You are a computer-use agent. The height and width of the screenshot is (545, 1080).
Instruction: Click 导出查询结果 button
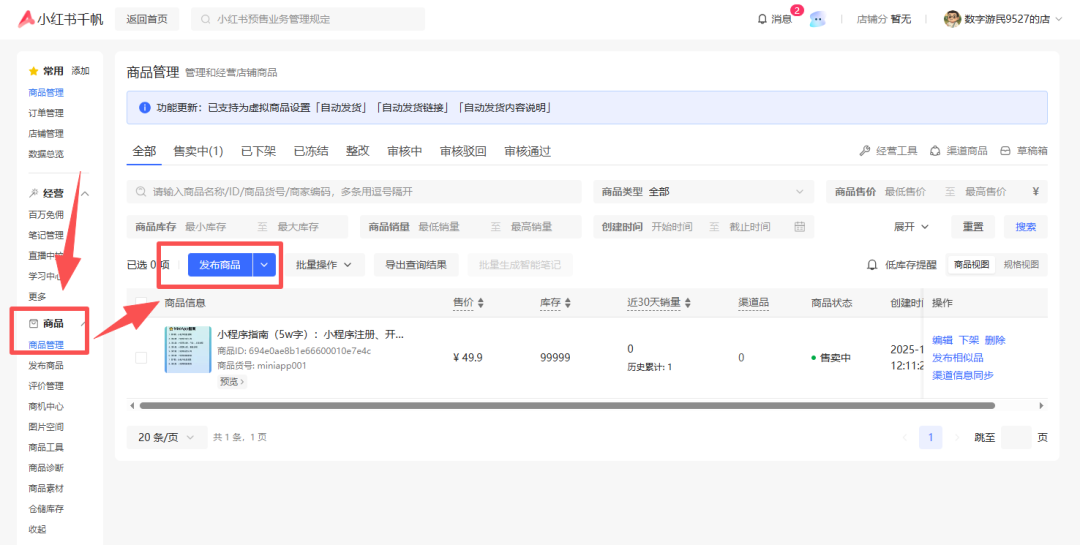tap(416, 265)
